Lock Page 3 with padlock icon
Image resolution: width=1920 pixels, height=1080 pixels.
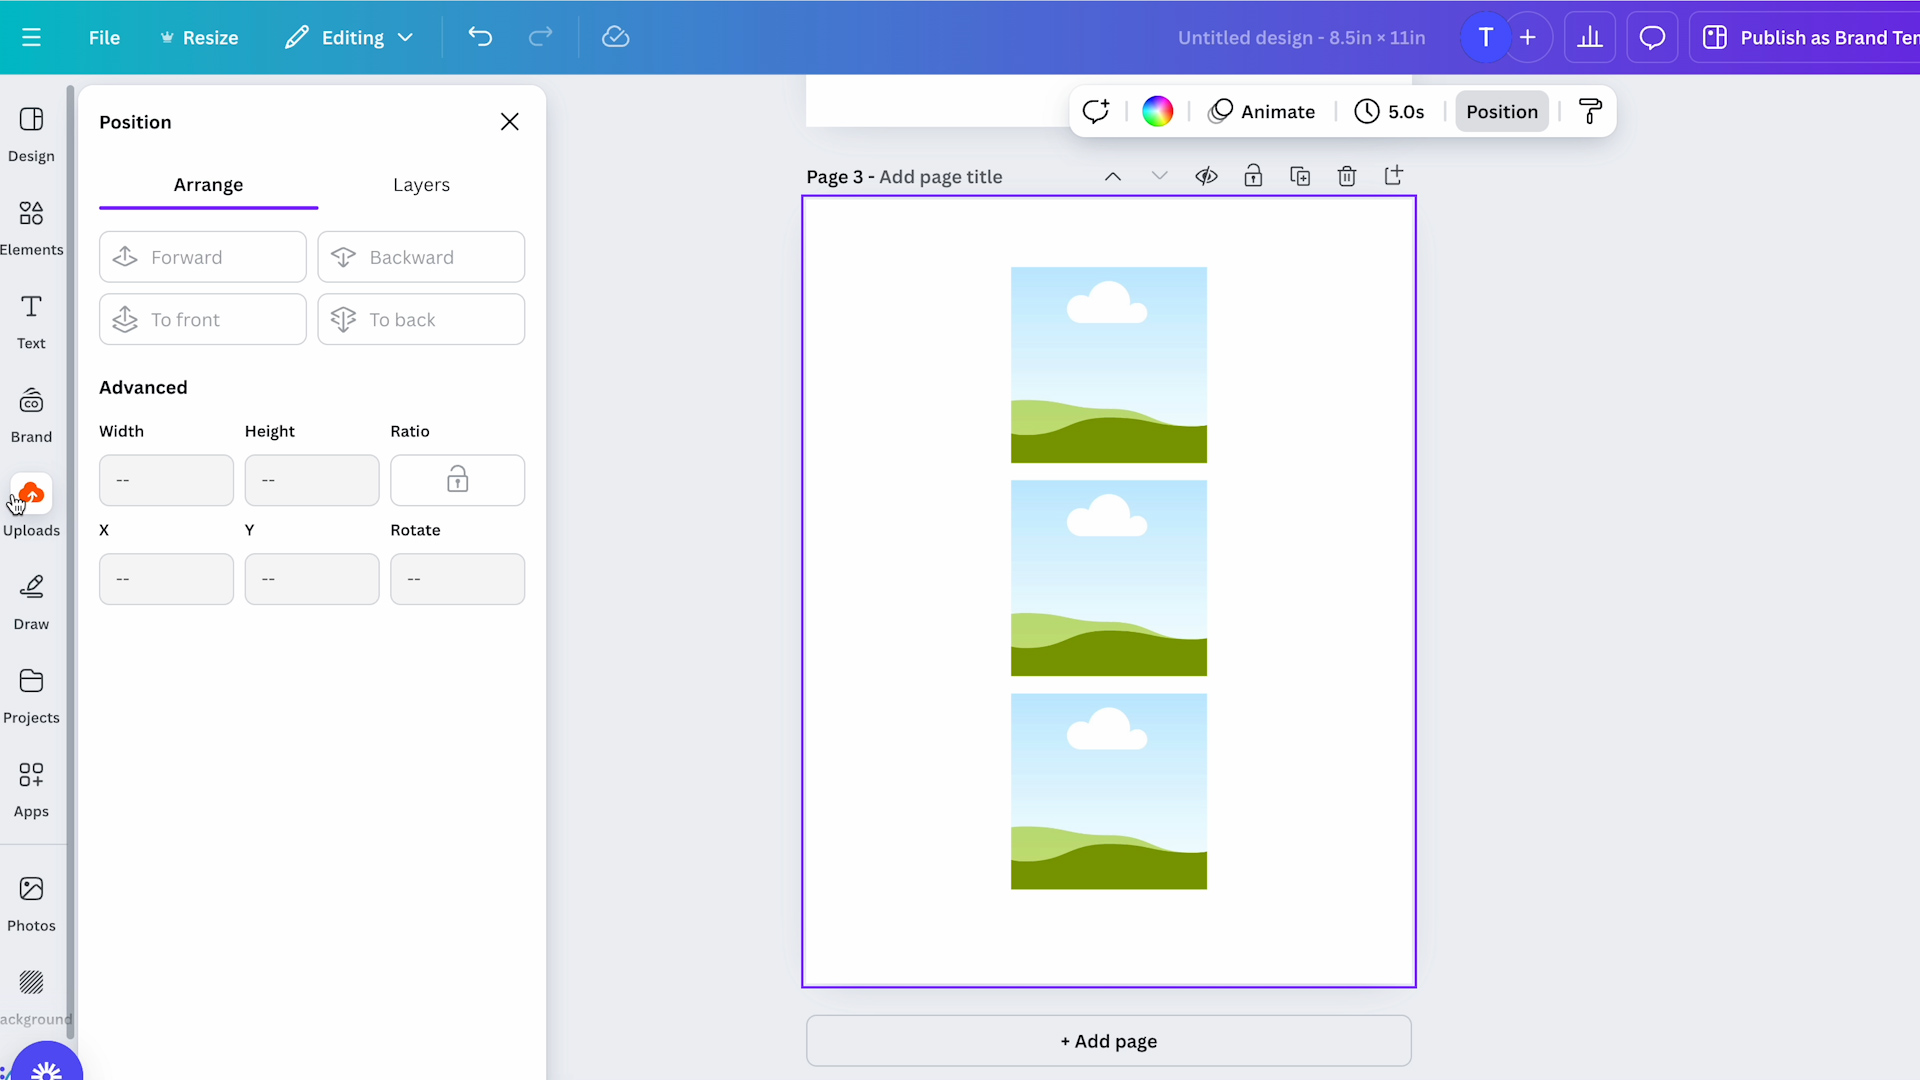pos(1253,176)
